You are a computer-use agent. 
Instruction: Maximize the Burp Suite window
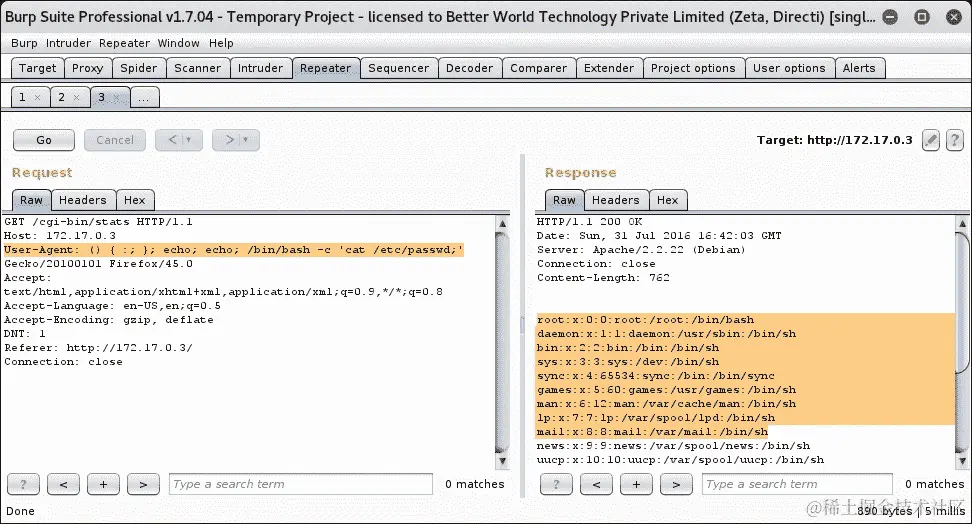point(922,17)
